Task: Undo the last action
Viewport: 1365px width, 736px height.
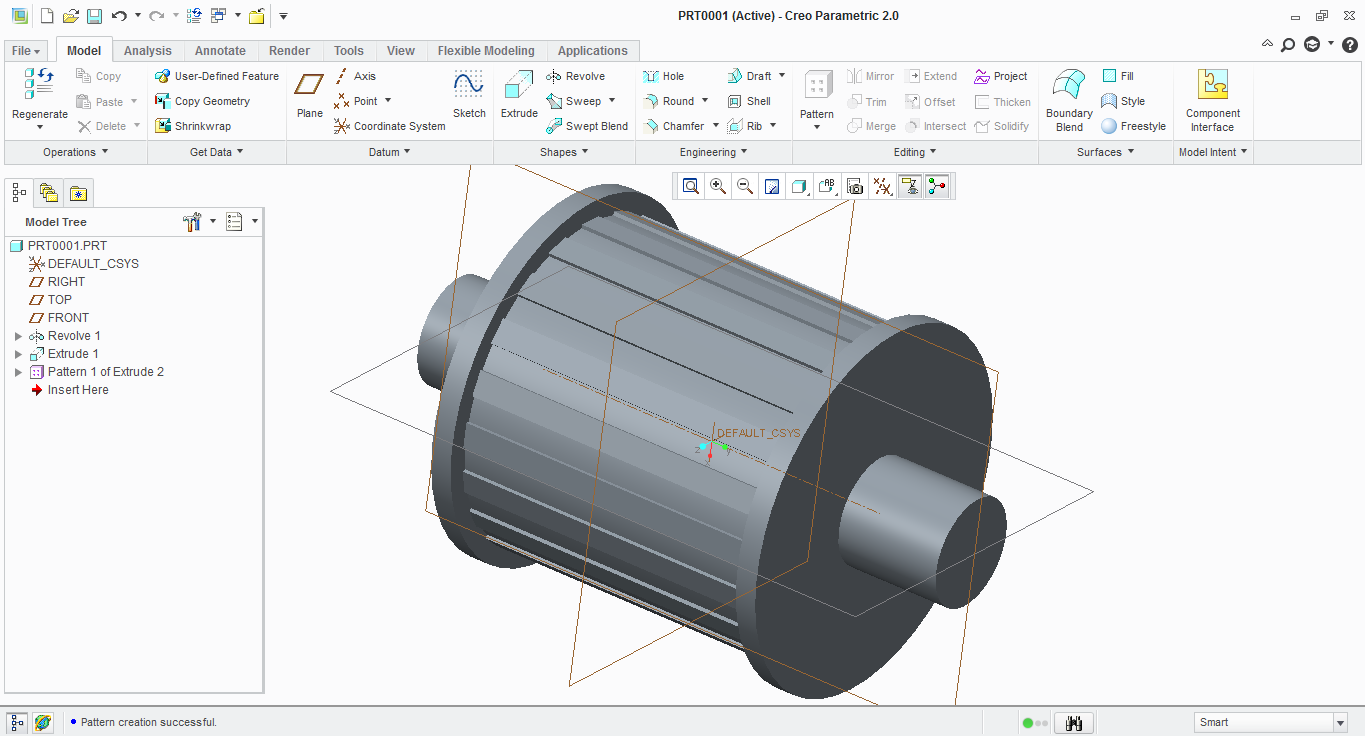Action: (x=119, y=16)
